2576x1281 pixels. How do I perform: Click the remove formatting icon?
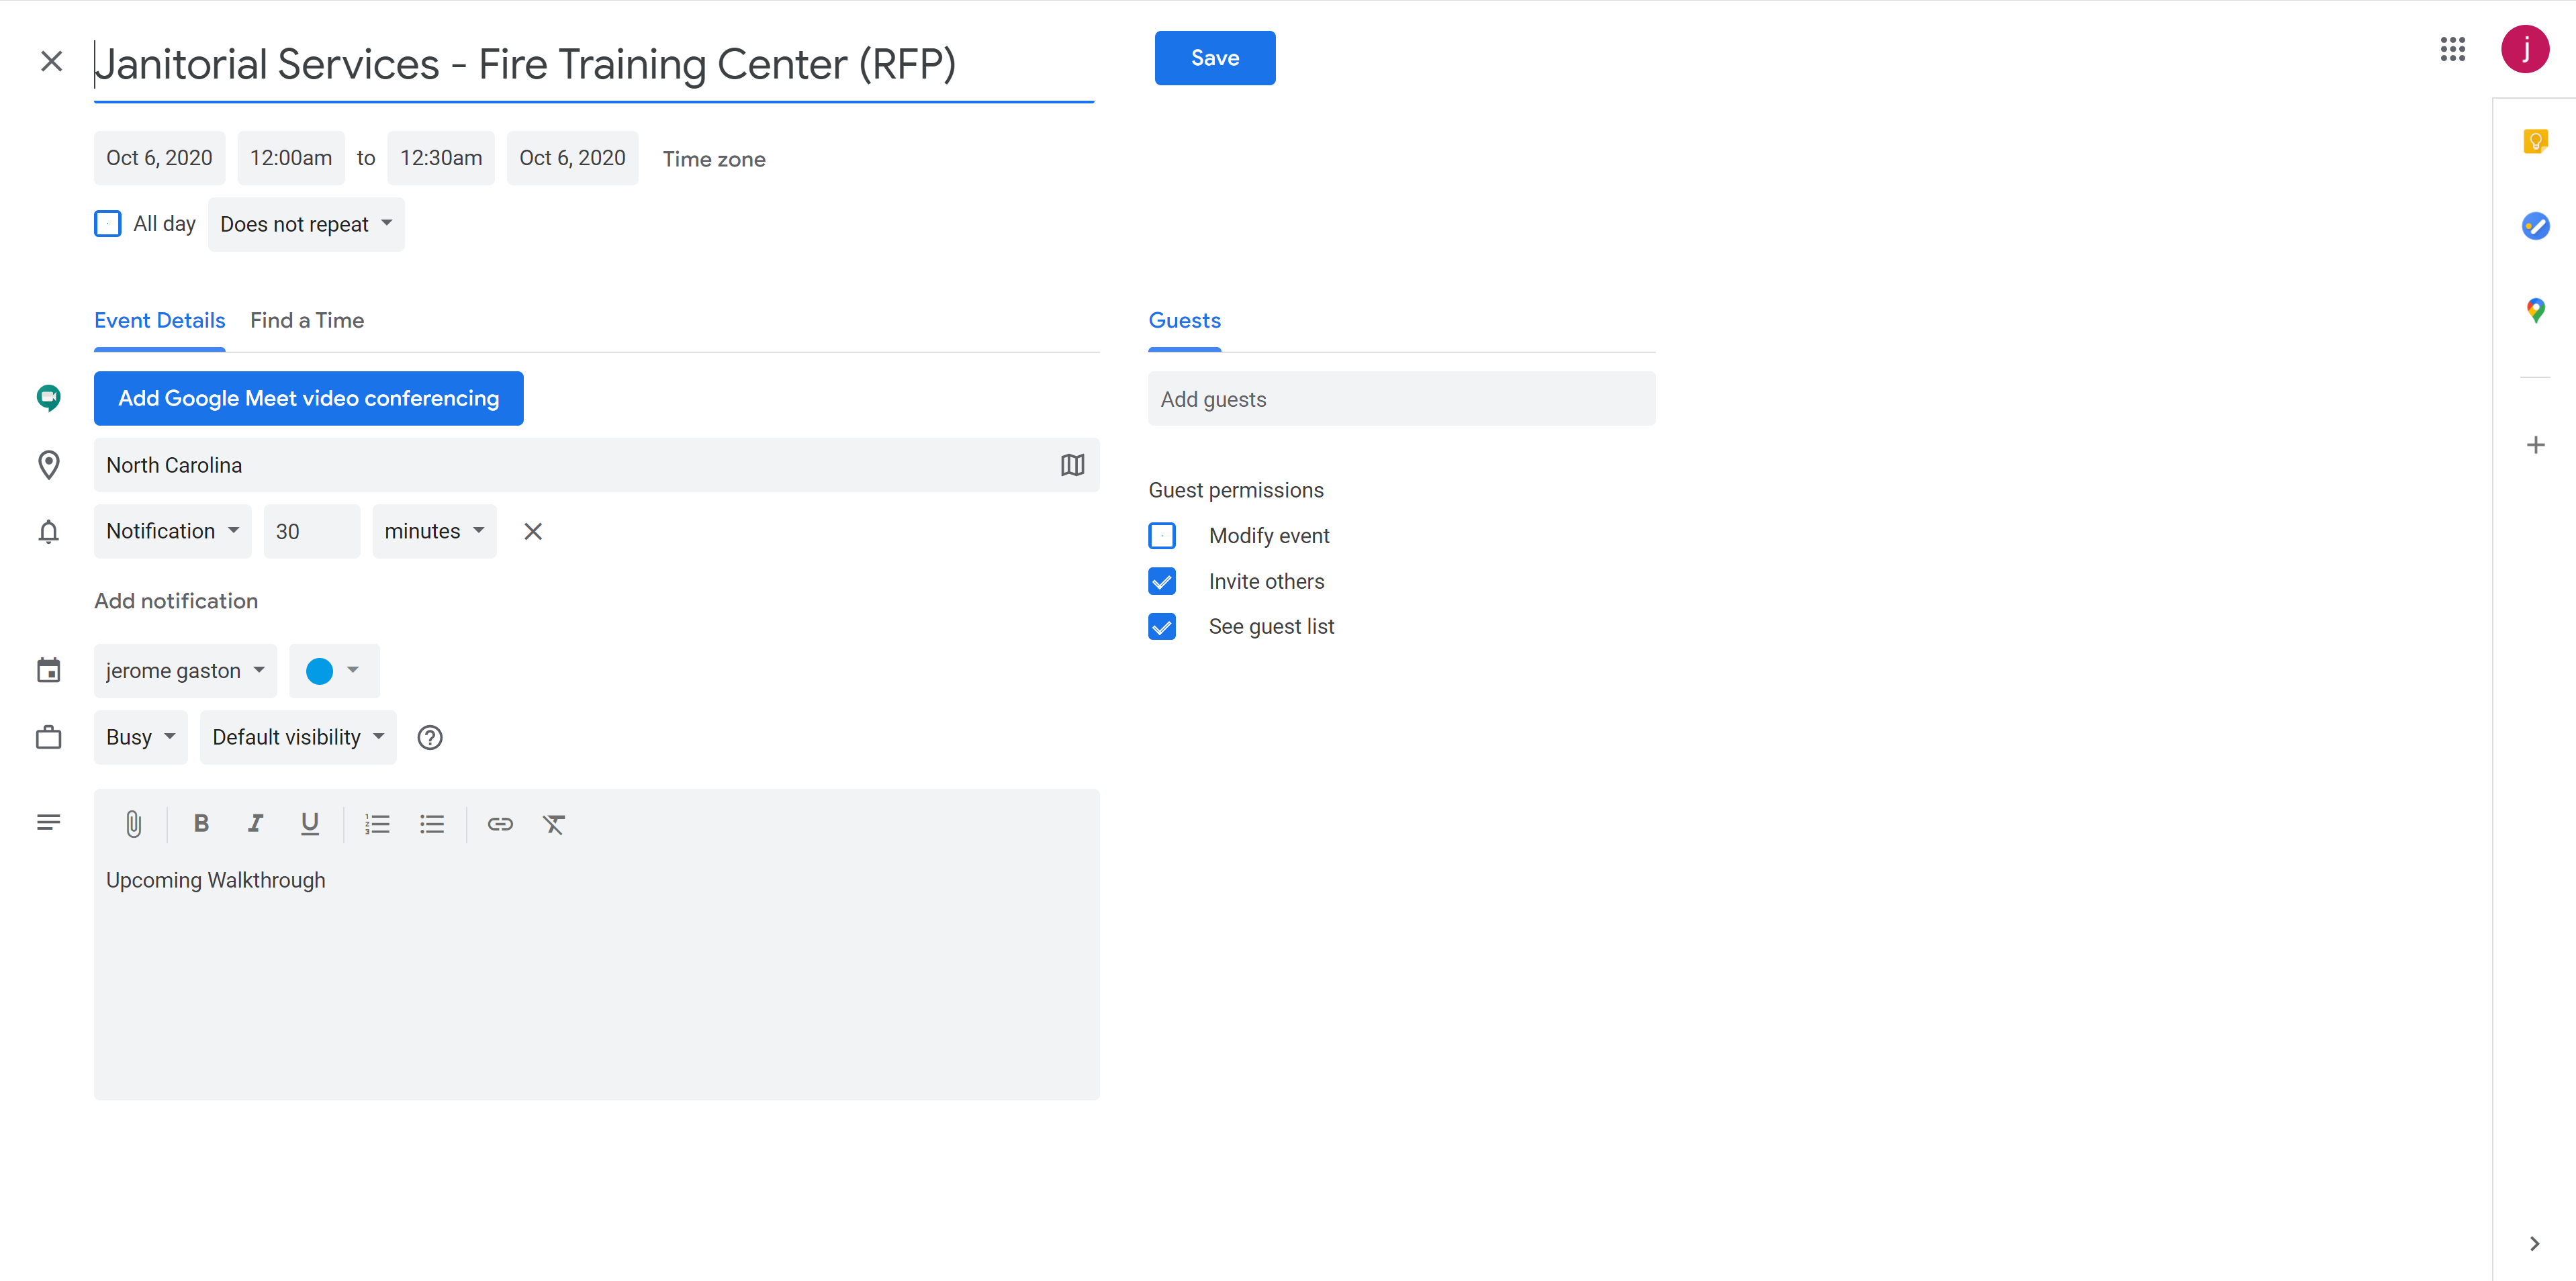point(554,824)
